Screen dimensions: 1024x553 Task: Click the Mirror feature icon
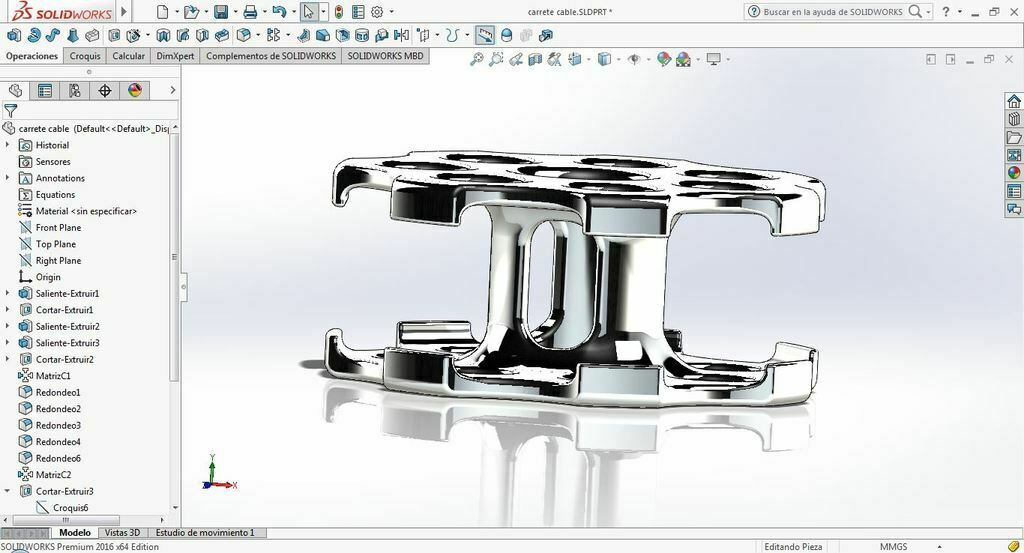[402, 35]
